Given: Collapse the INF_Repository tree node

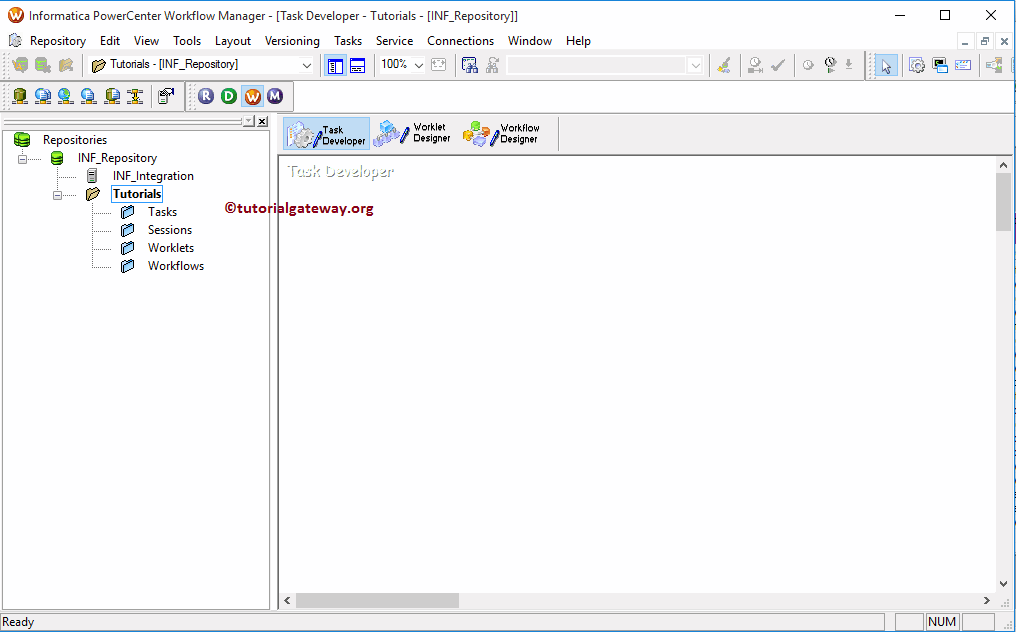Looking at the screenshot, I should 23,159.
